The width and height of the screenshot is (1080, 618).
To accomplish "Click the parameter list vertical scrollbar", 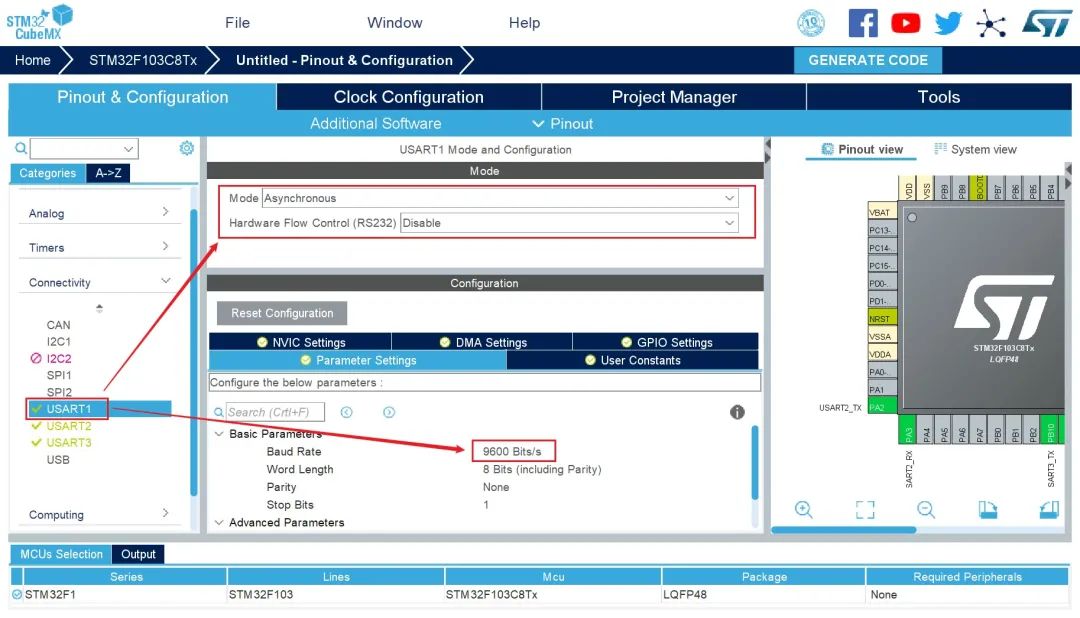I will pyautogui.click(x=755, y=462).
